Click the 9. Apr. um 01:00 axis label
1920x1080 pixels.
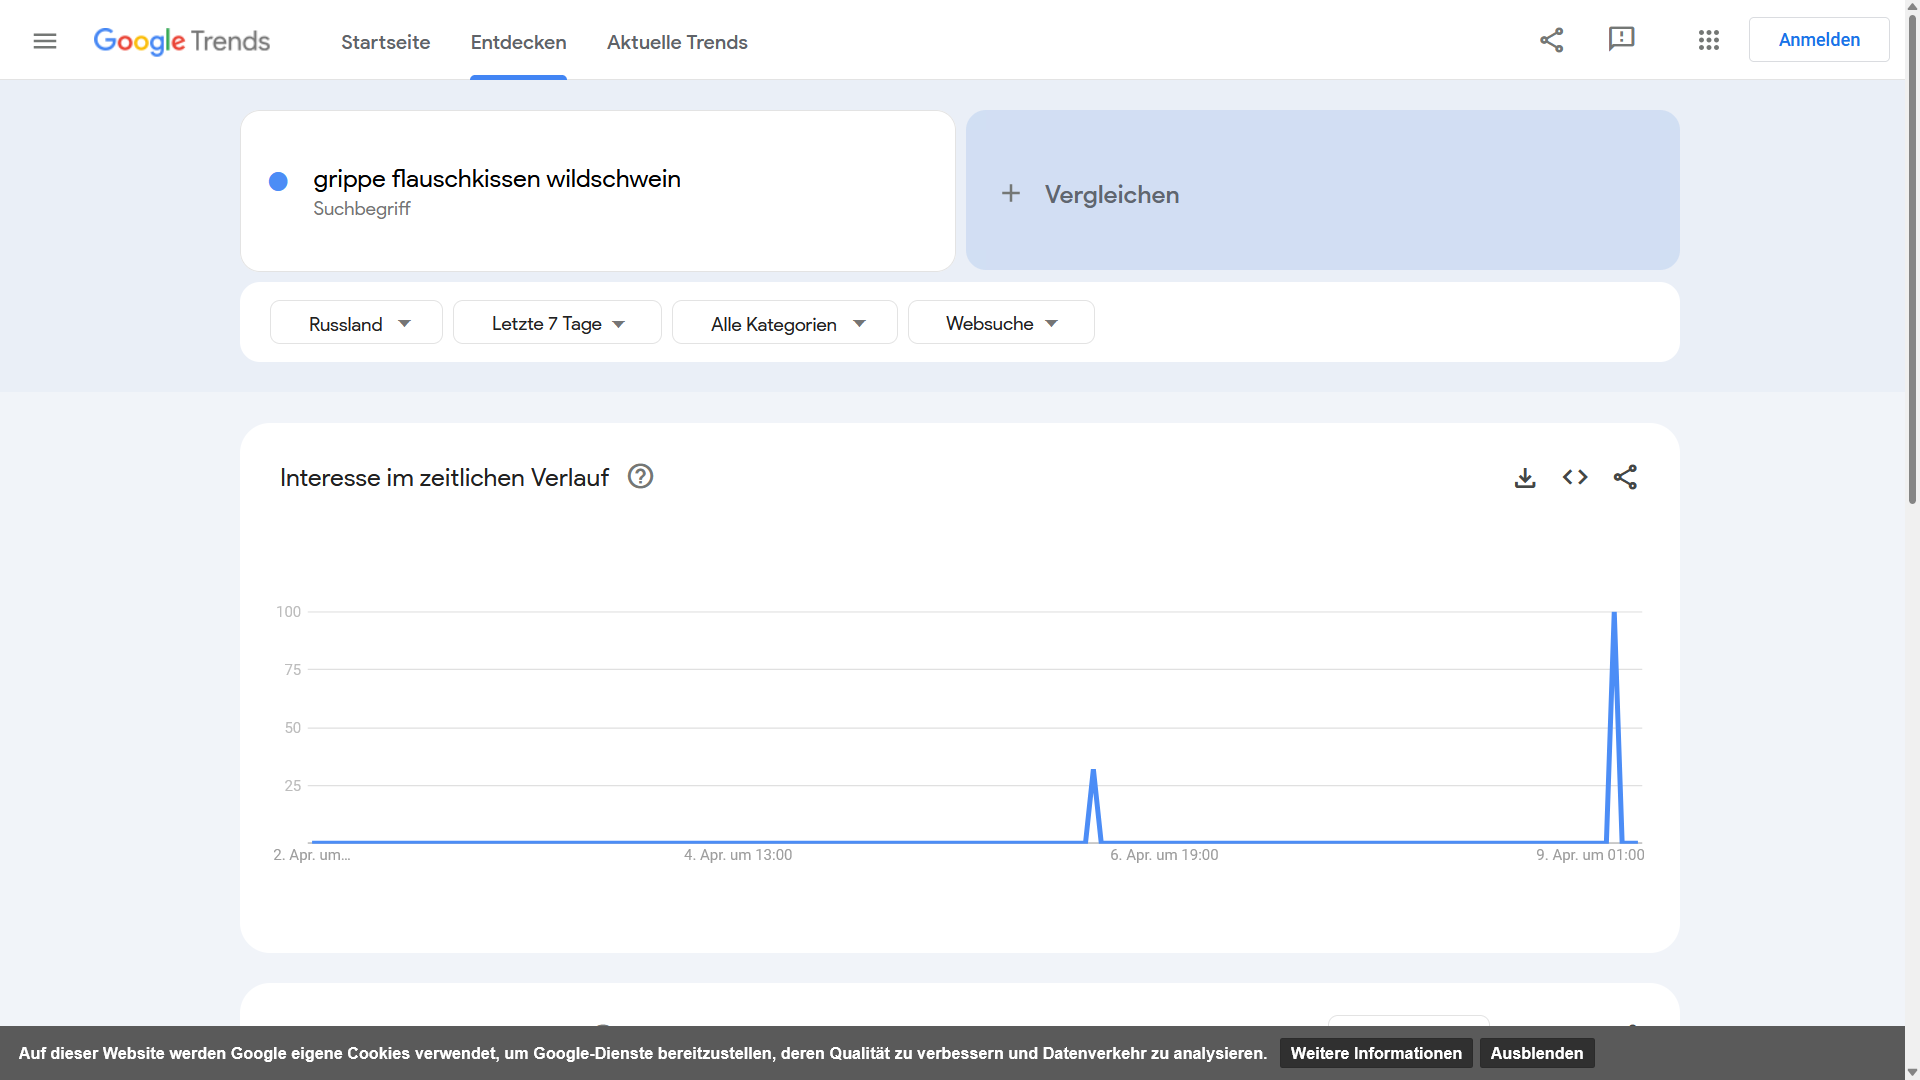pyautogui.click(x=1590, y=855)
